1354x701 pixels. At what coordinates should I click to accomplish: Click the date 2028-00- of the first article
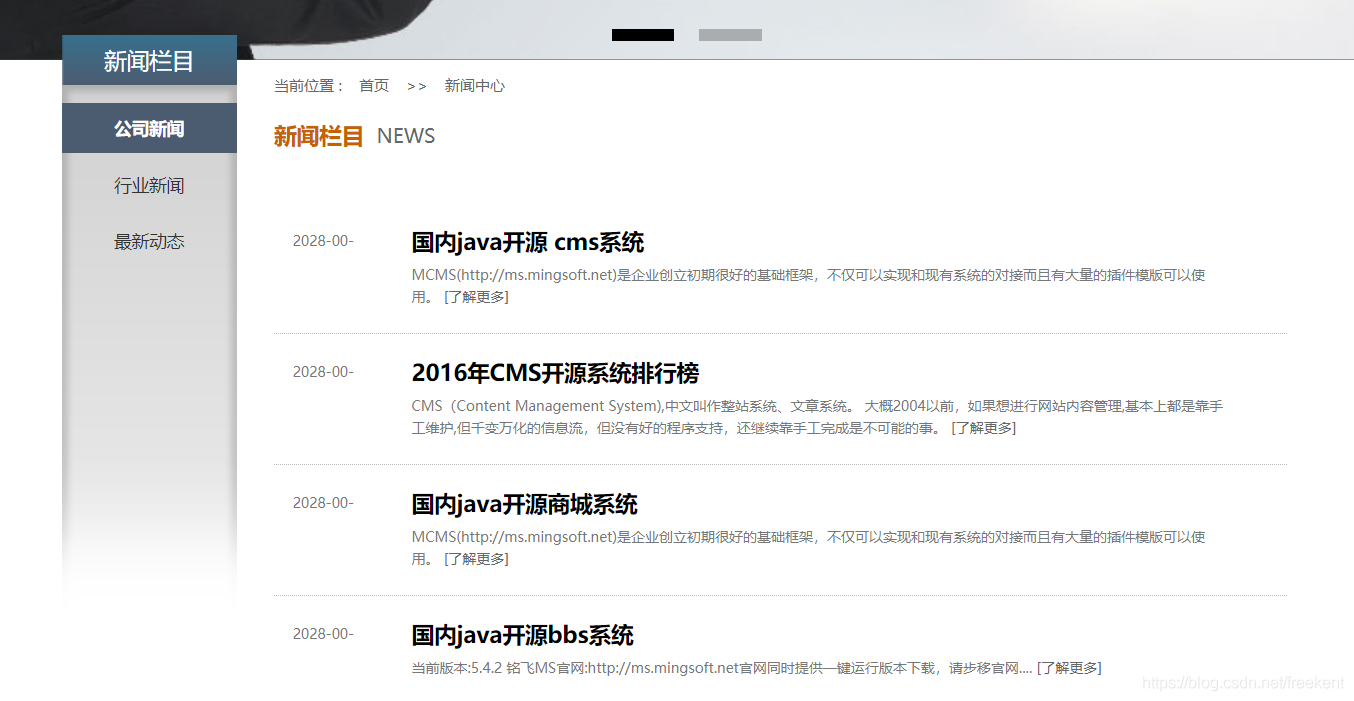322,240
